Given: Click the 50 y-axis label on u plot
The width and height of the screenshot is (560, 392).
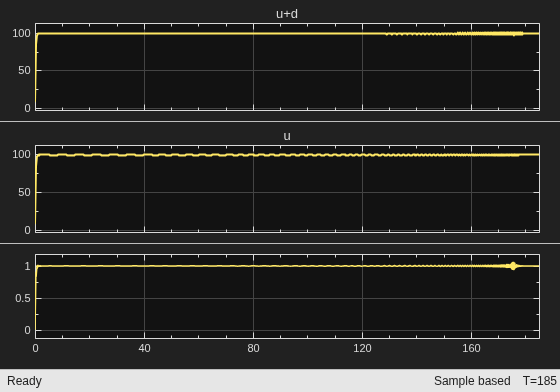Looking at the screenshot, I should point(24,192).
